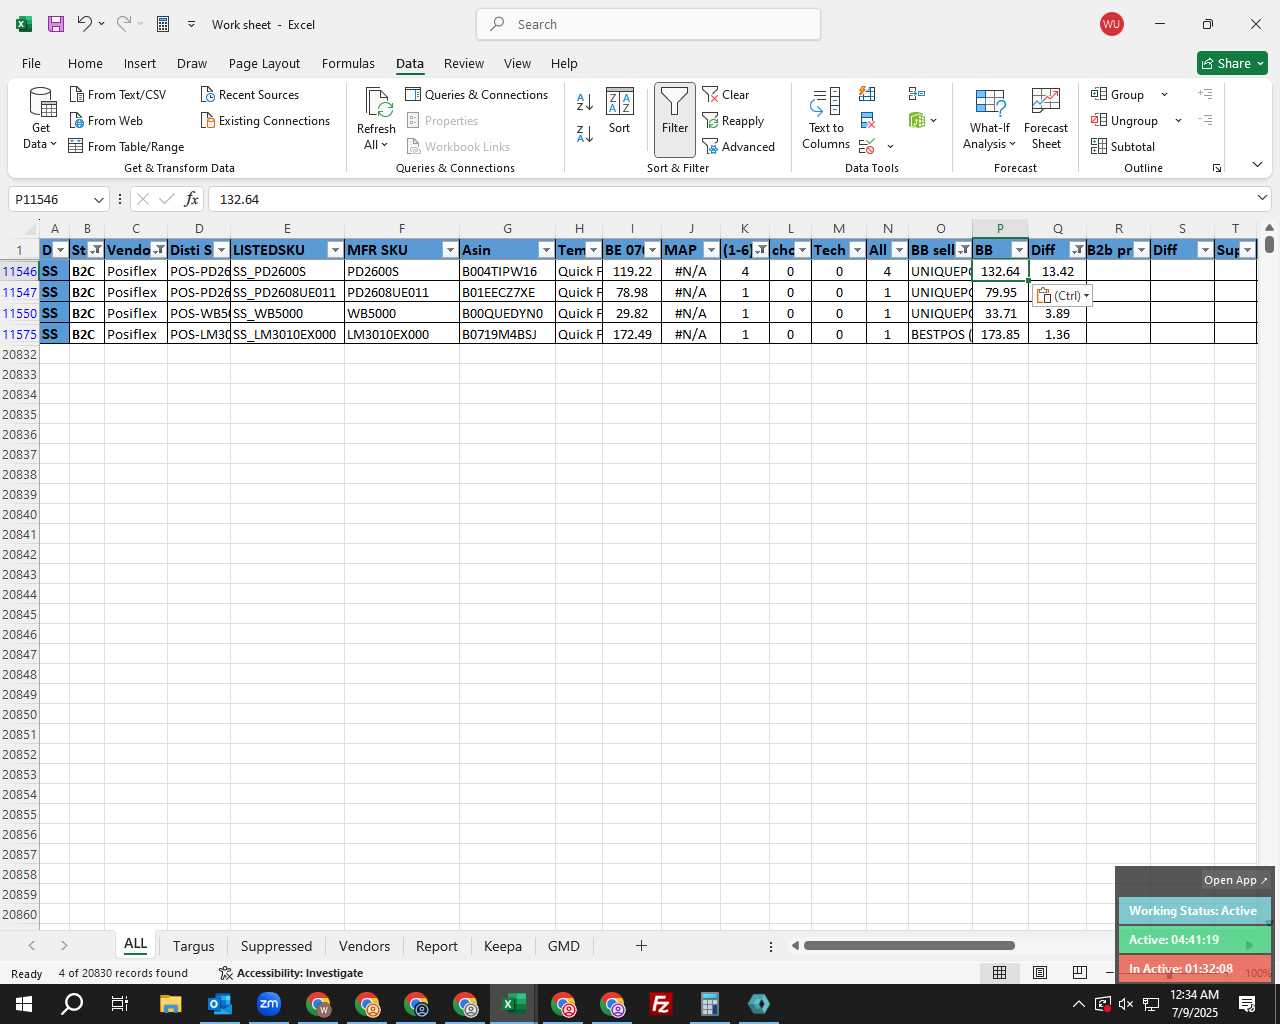Select cell containing B004TIPW16
This screenshot has height=1024, width=1280.
[x=507, y=271]
